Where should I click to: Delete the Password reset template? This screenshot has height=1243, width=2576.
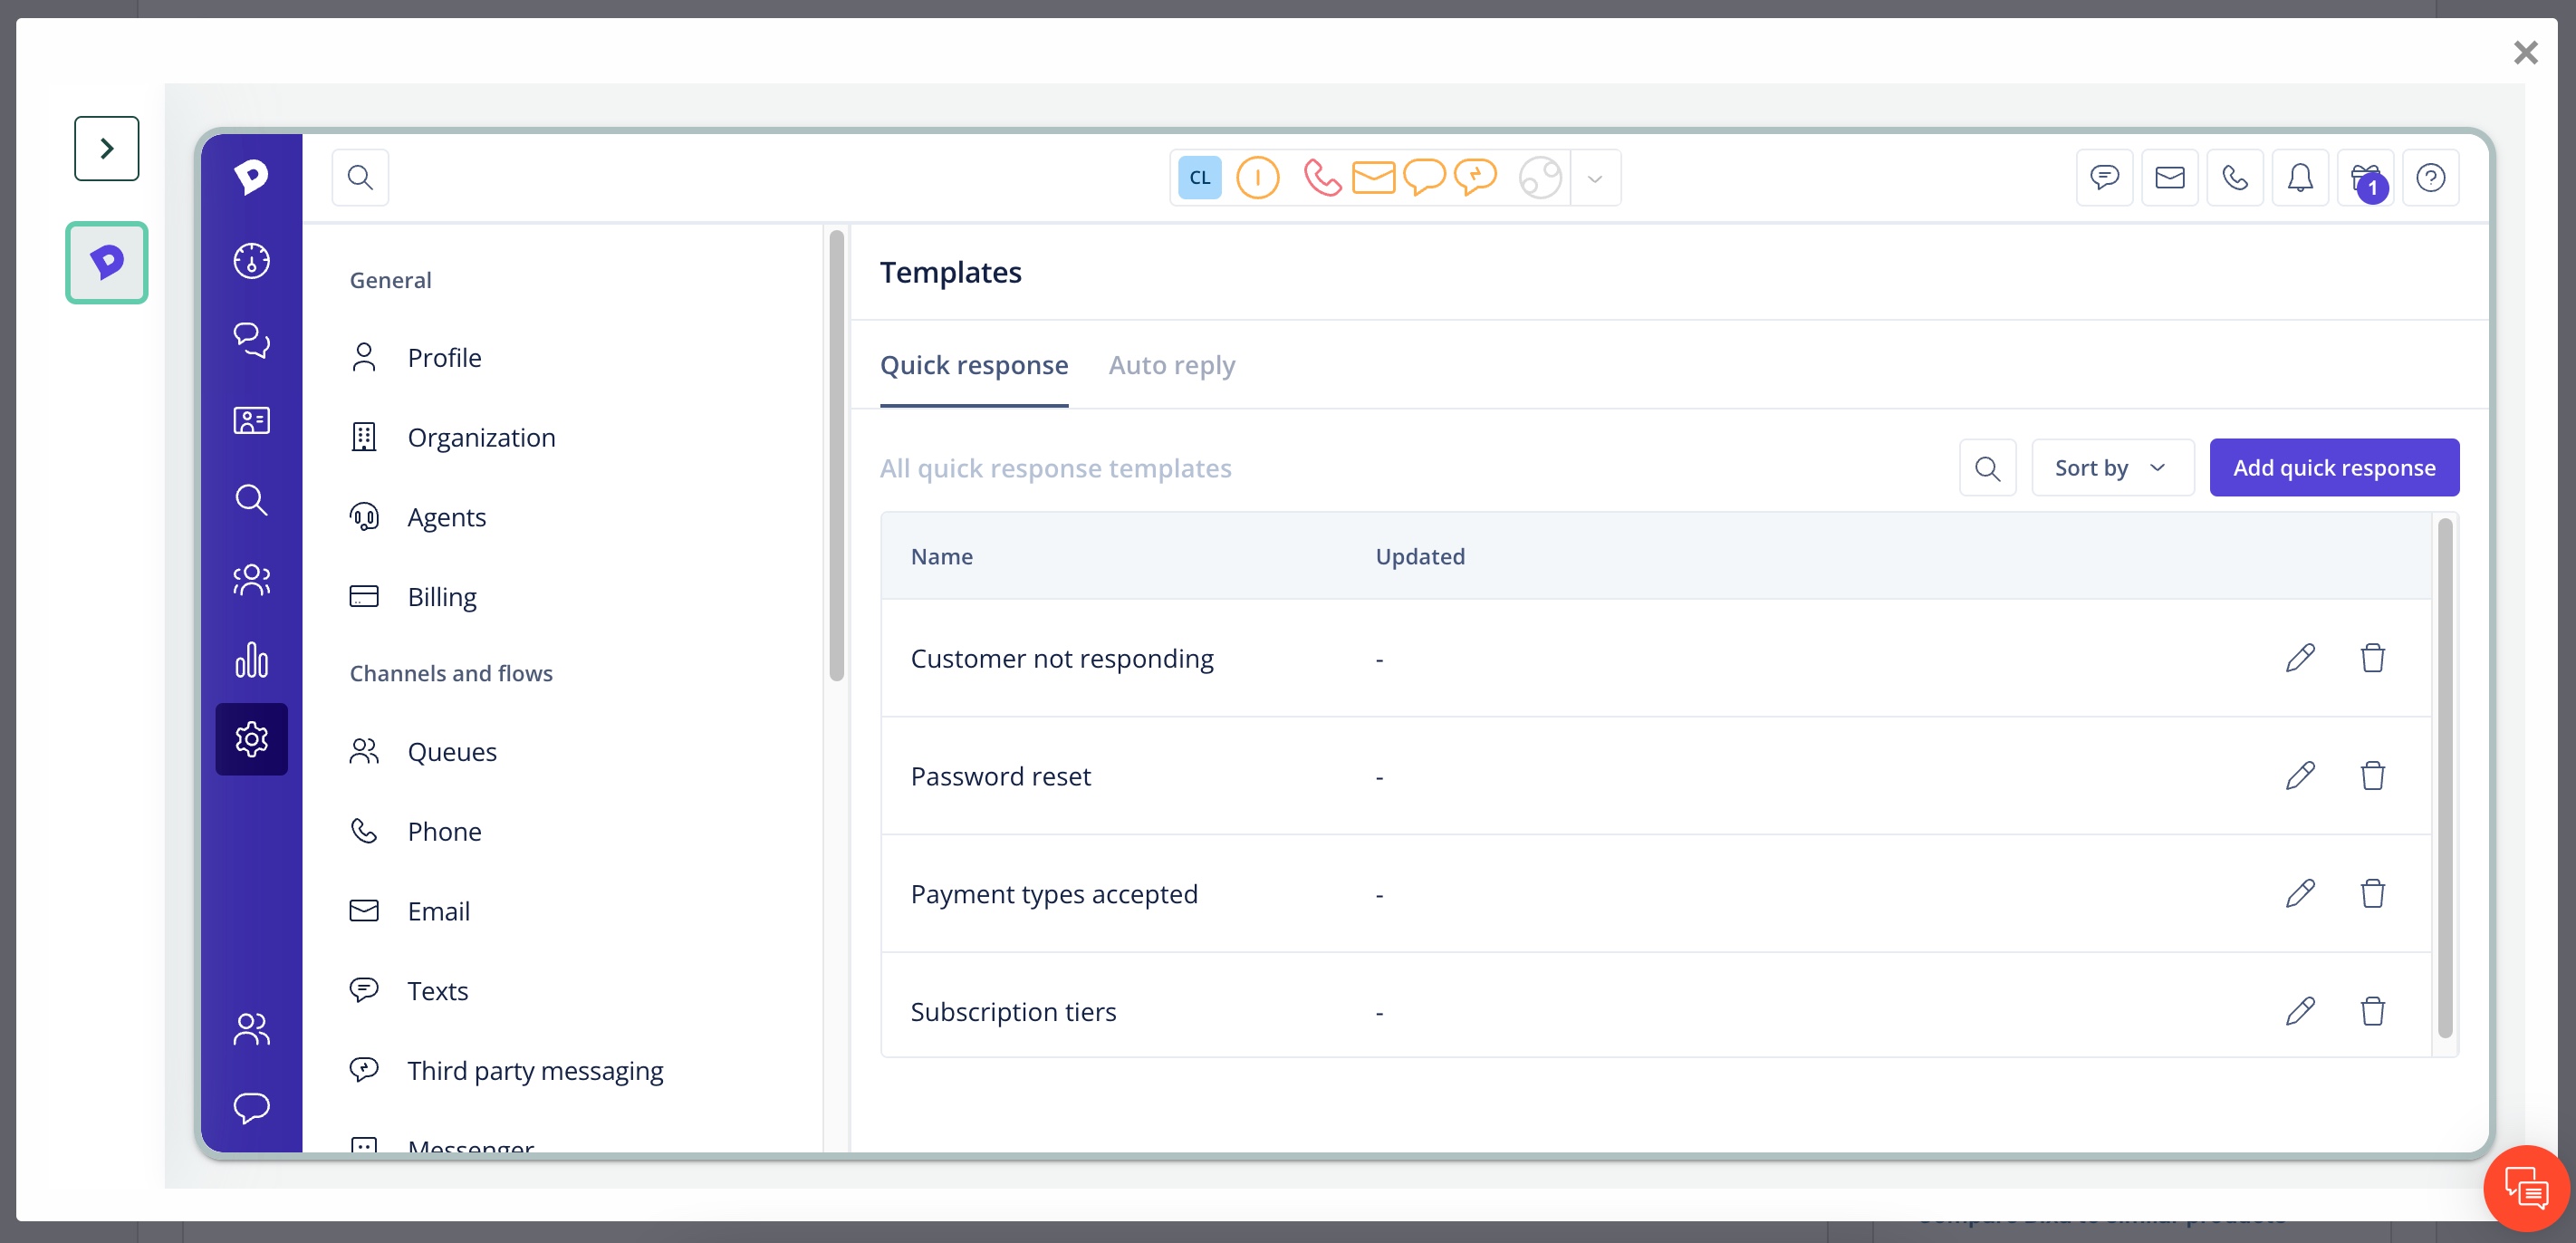coord(2372,776)
